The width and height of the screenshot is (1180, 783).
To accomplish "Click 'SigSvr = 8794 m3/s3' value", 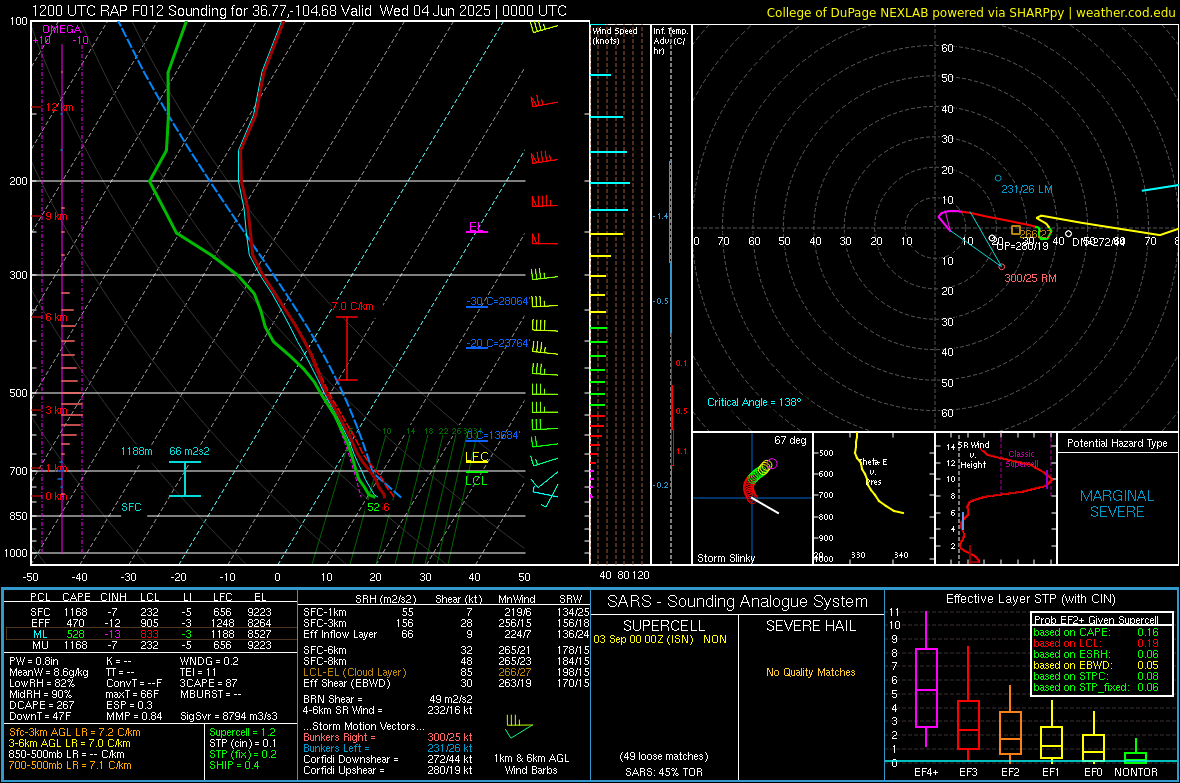I will pyautogui.click(x=229, y=716).
